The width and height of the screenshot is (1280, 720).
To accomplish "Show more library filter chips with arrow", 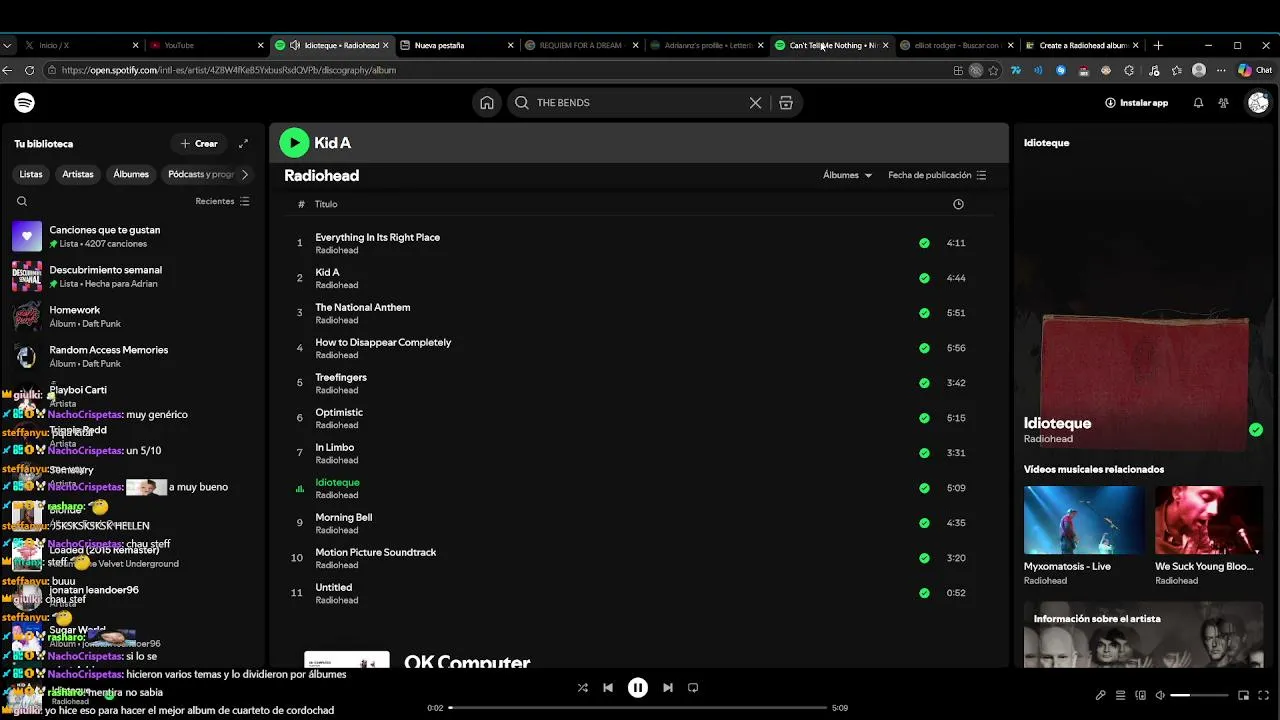I will [244, 174].
